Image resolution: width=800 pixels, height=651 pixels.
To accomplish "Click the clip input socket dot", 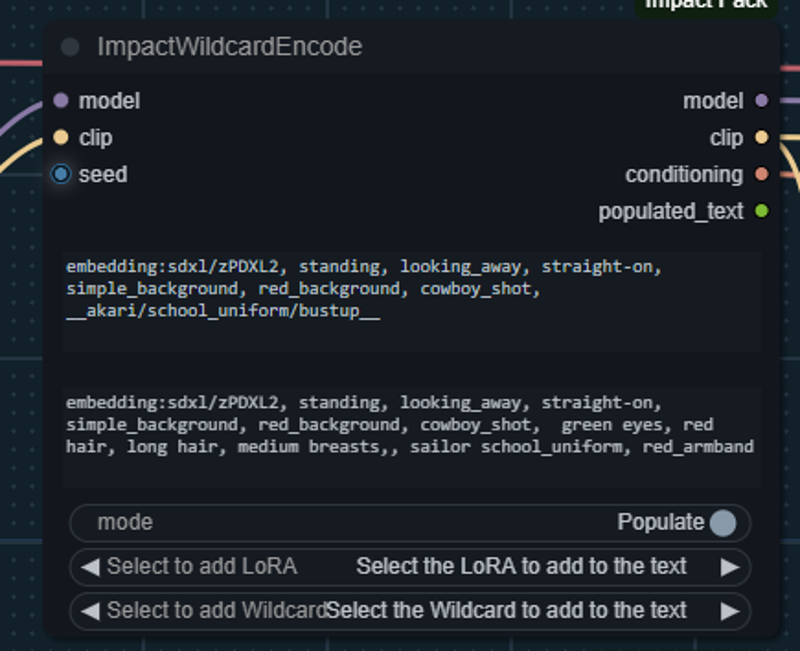I will click(61, 137).
